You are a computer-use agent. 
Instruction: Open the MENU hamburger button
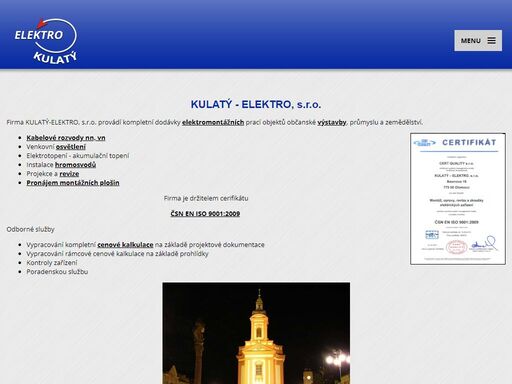pos(478,41)
